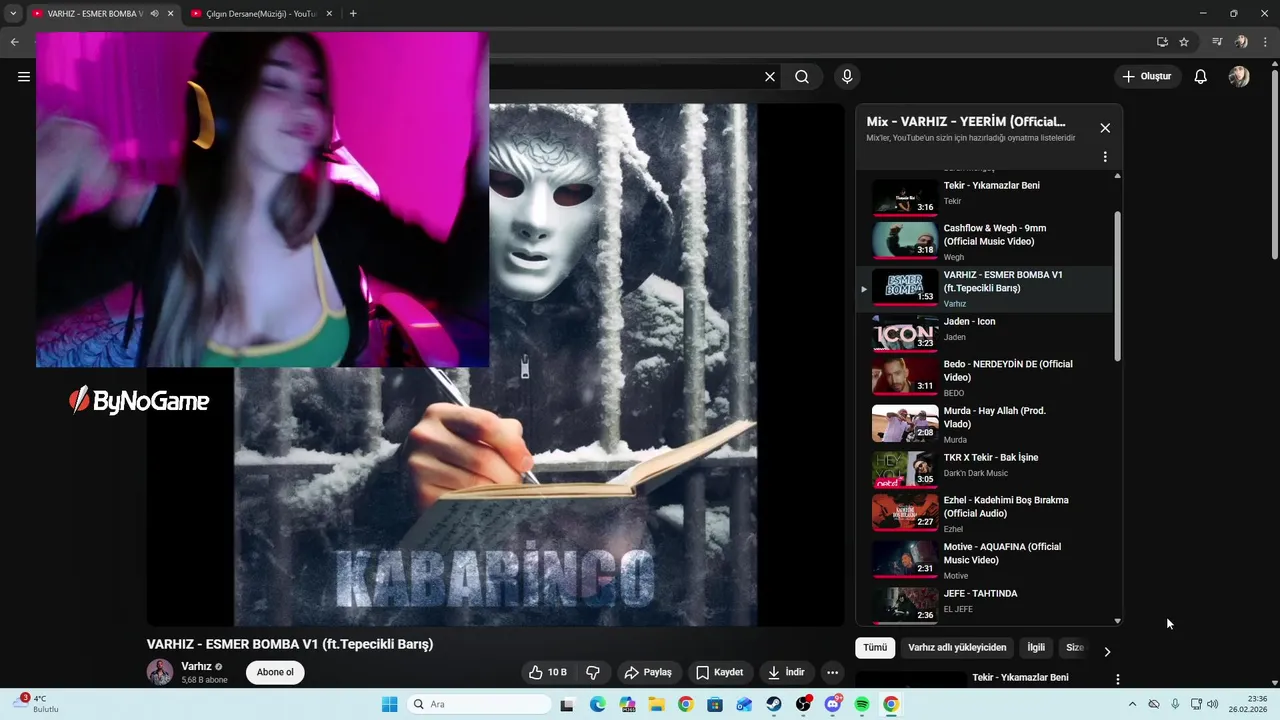Play Motive - AQUAFINA from the playlist
This screenshot has width=1280, height=720.
[985, 560]
